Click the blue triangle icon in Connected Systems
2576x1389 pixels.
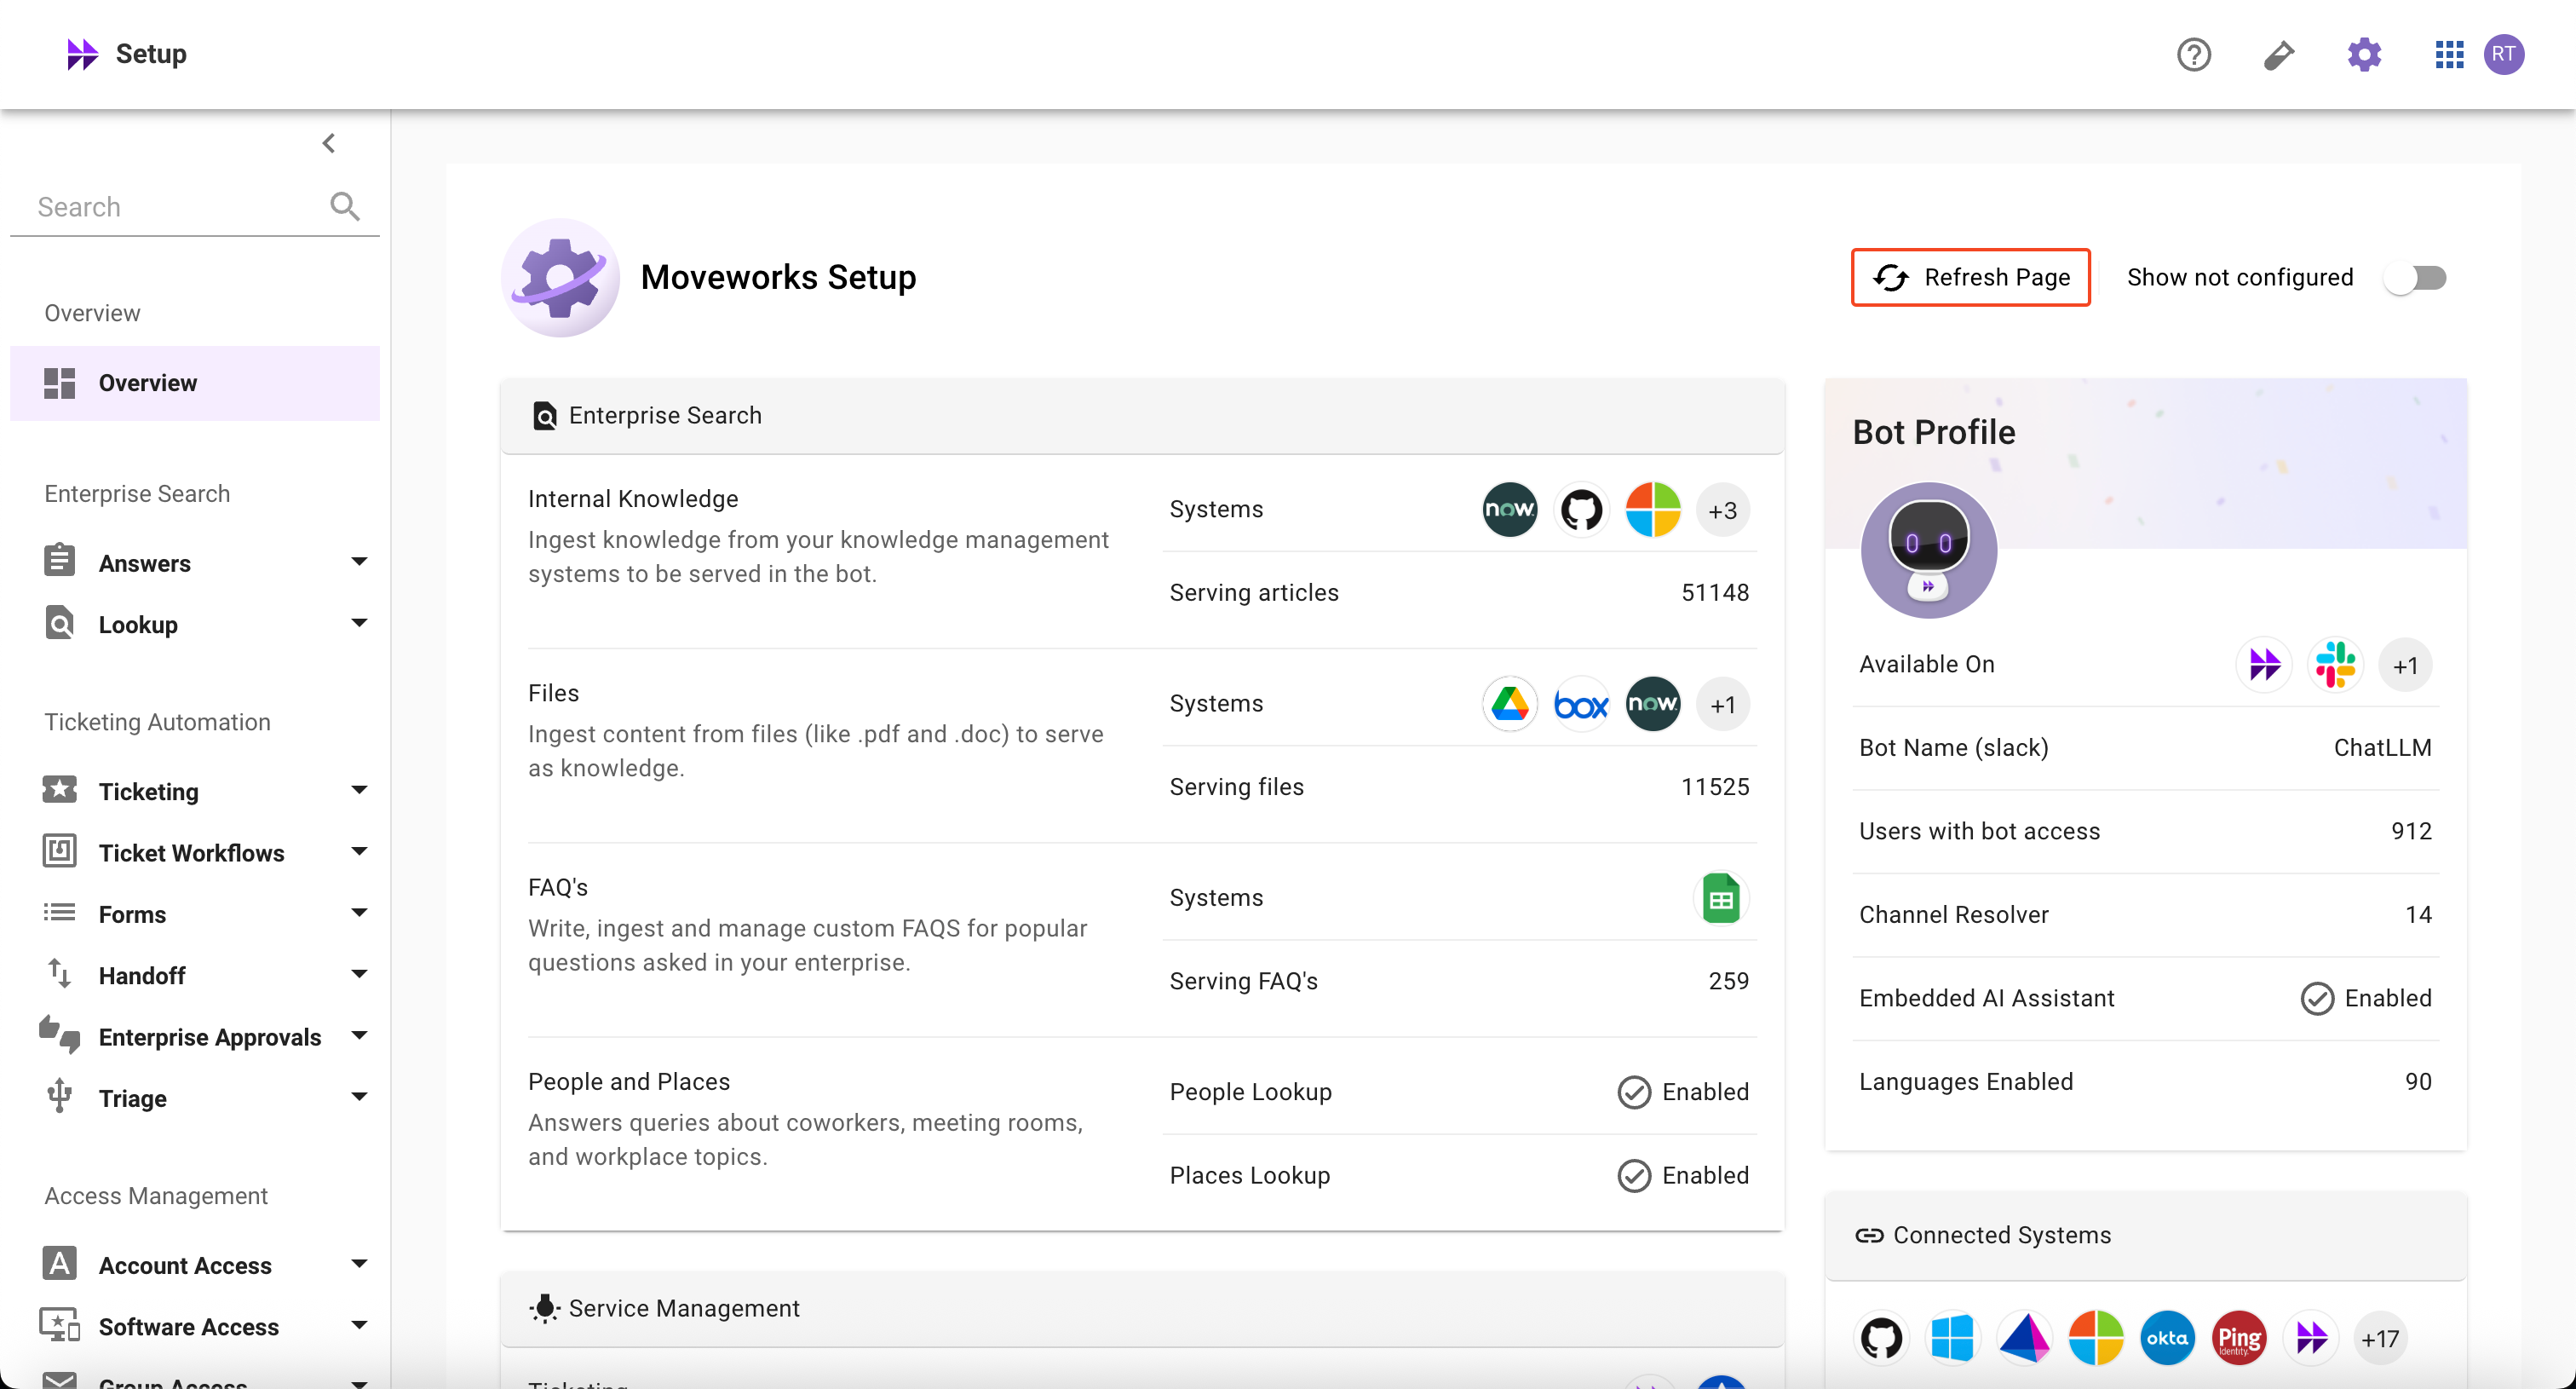coord(2024,1338)
